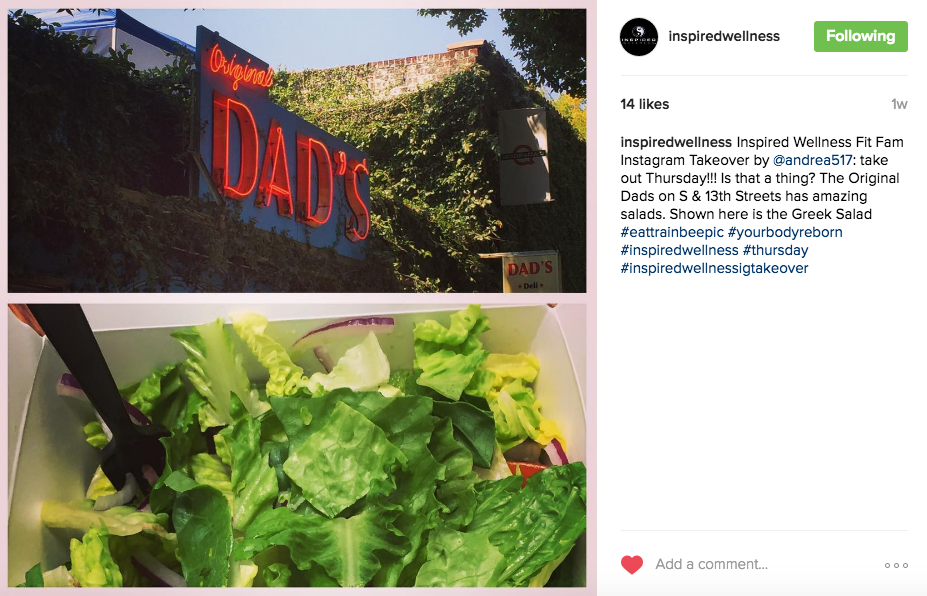Open the @andrea517 mention link
This screenshot has width=927, height=596.
point(812,160)
